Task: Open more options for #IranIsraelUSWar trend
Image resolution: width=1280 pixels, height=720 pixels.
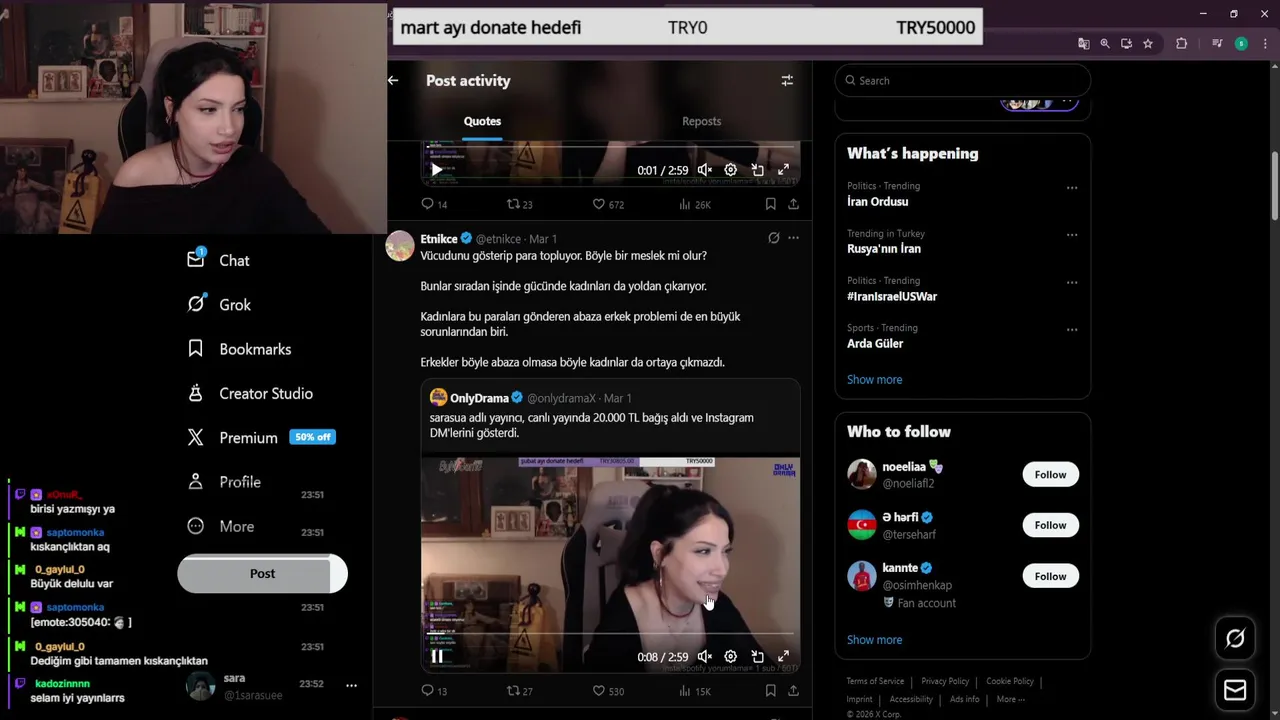Action: click(1072, 282)
